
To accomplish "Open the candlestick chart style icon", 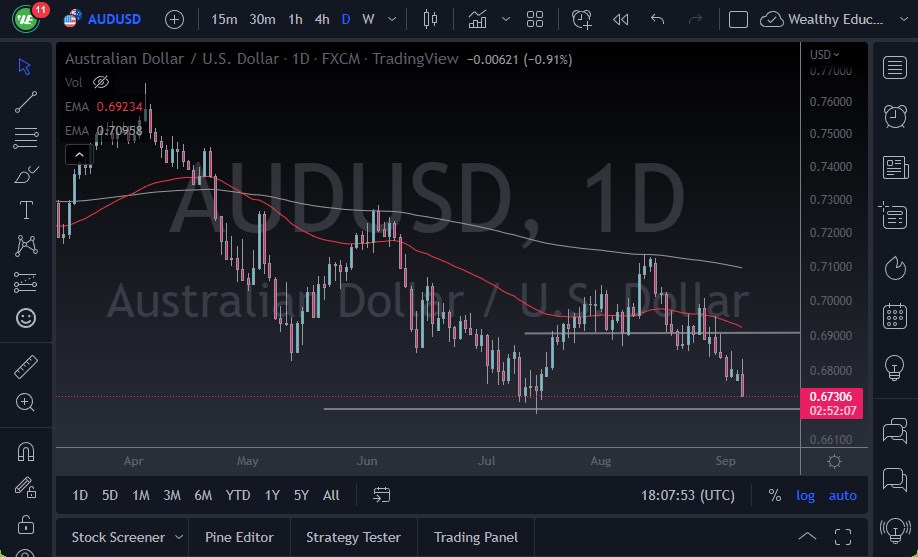I will pos(431,19).
